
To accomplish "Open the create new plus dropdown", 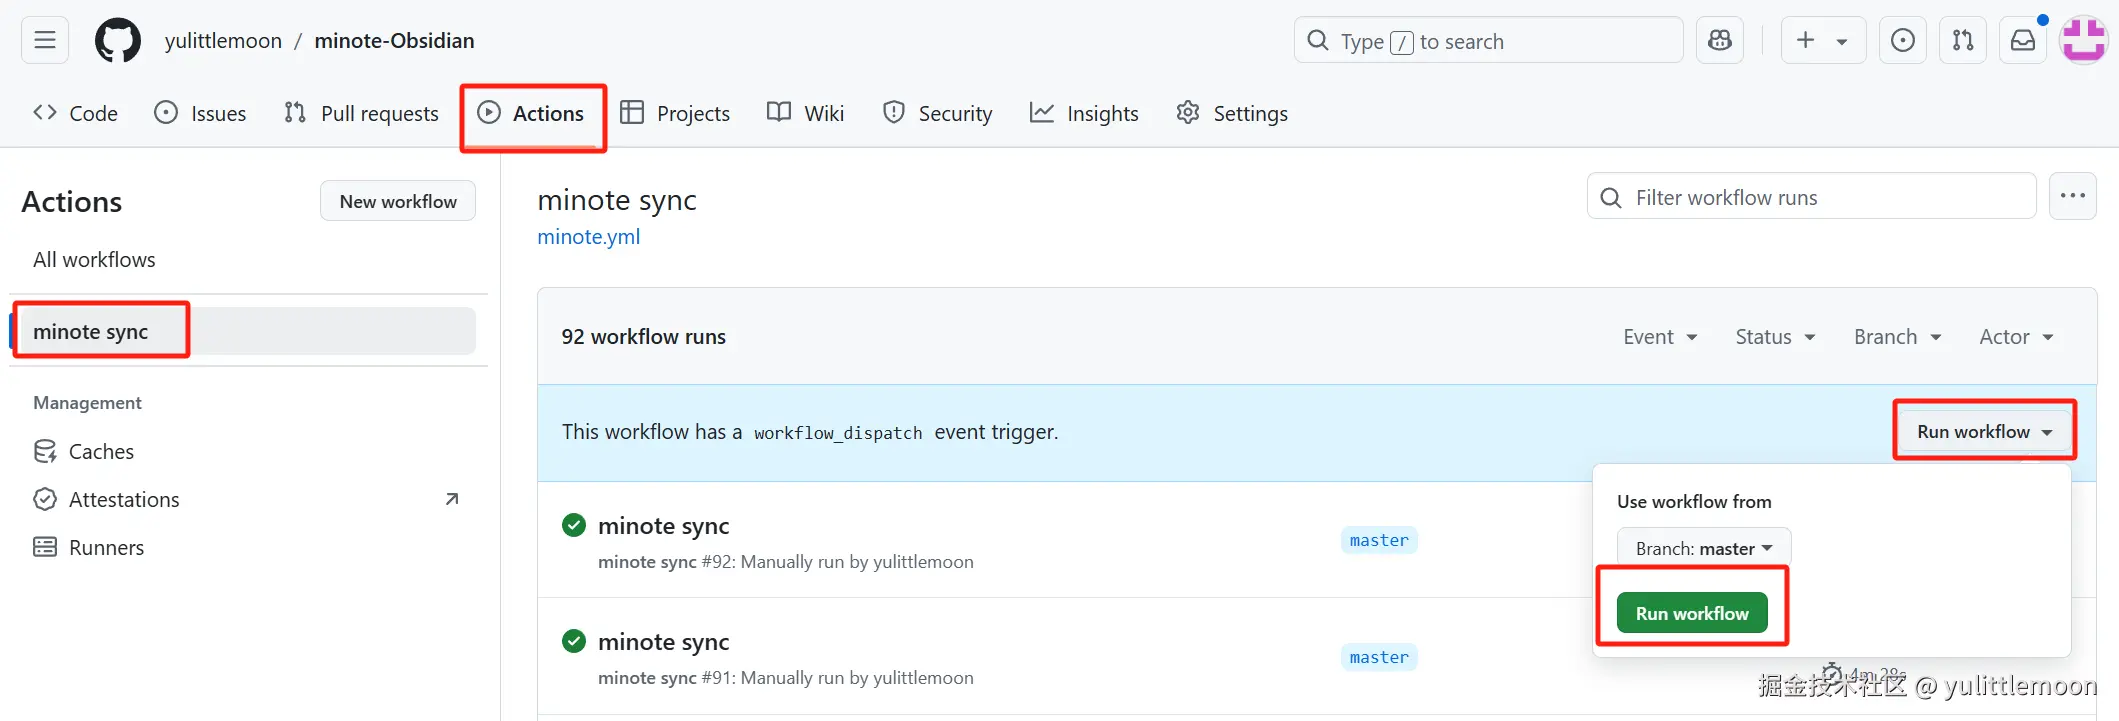I will [1822, 41].
